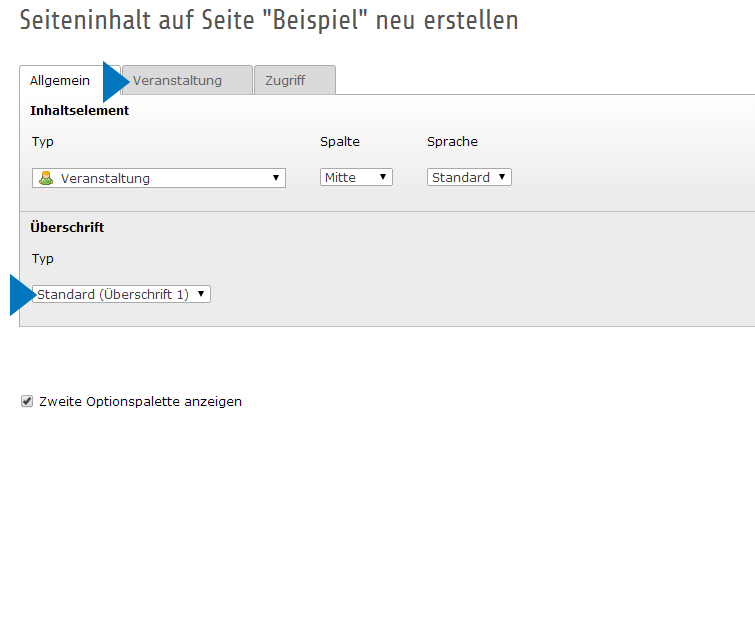Viewport: 755px width, 620px height.
Task: Click the Inhaltselement section heading
Action: pos(80,110)
